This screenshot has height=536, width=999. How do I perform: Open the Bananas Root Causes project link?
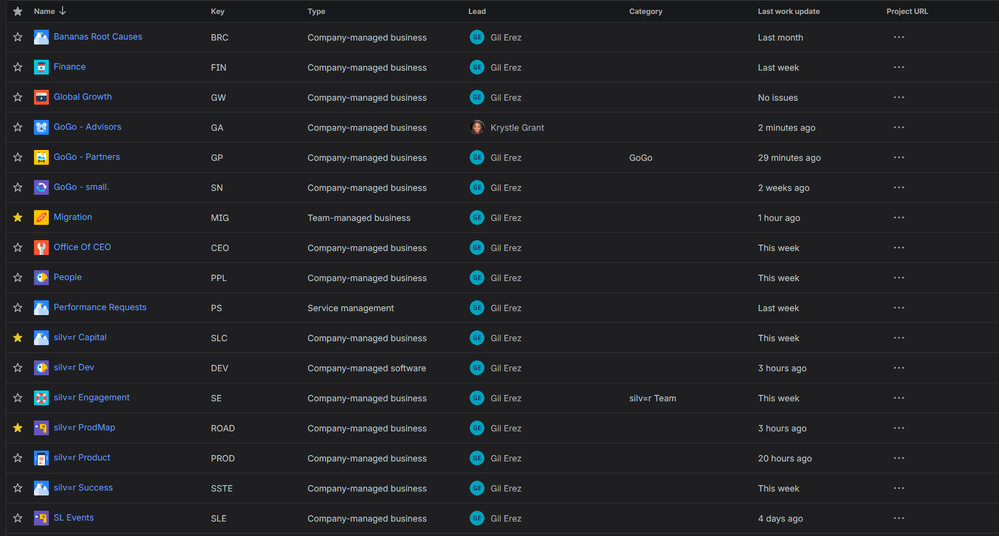pyautogui.click(x=97, y=36)
